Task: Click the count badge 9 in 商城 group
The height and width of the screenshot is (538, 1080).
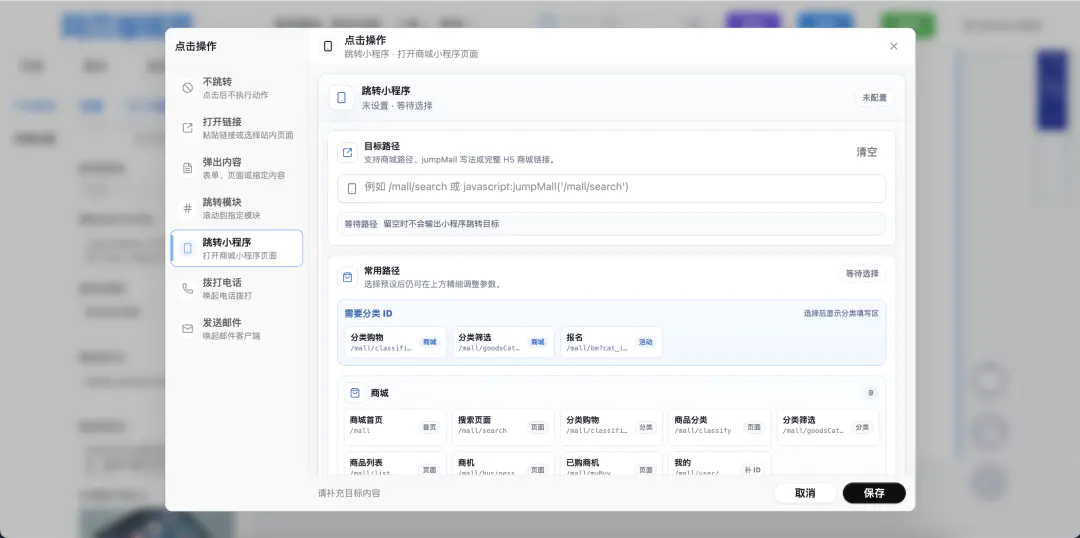Action: click(x=871, y=393)
